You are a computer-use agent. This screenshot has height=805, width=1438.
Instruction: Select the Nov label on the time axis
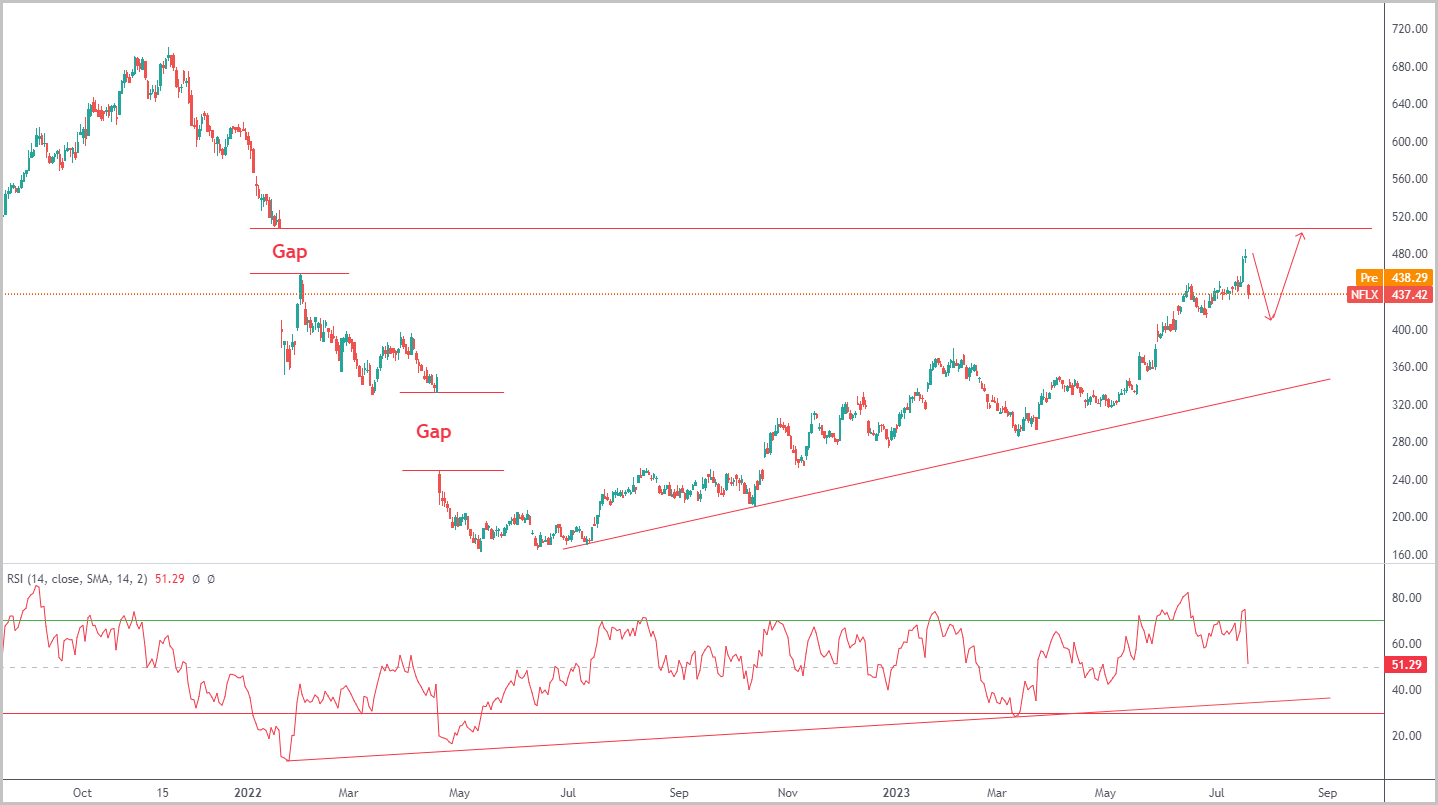click(x=790, y=793)
